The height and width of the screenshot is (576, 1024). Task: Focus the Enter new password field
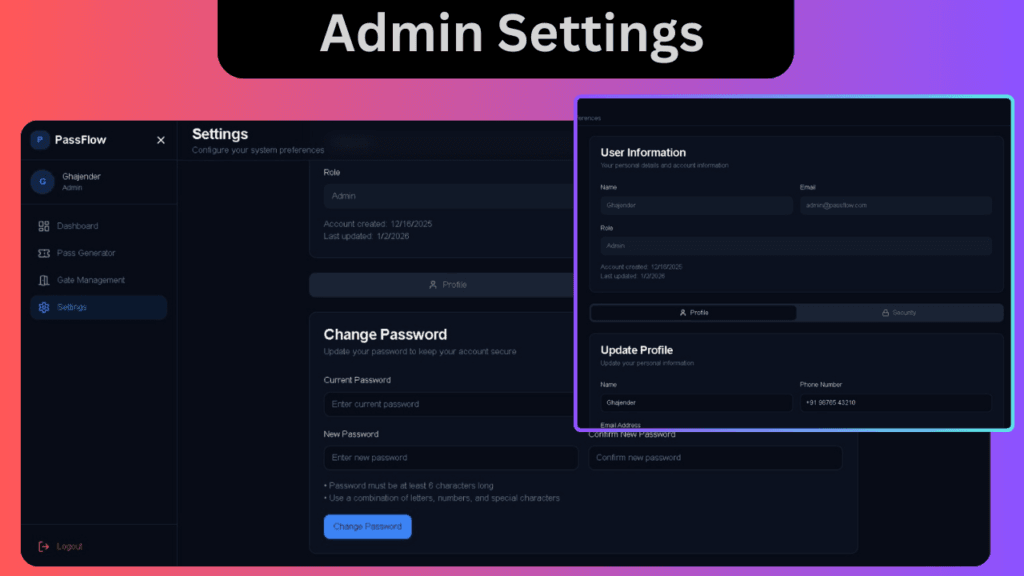[x=451, y=458]
